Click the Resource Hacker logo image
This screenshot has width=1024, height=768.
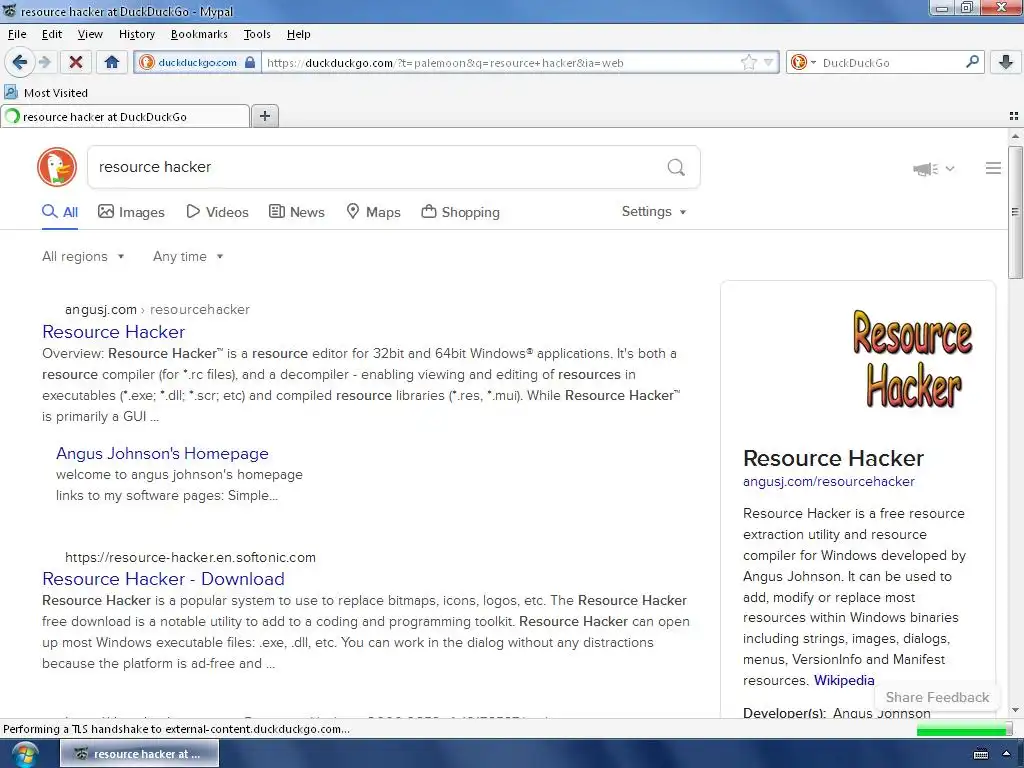tap(912, 359)
